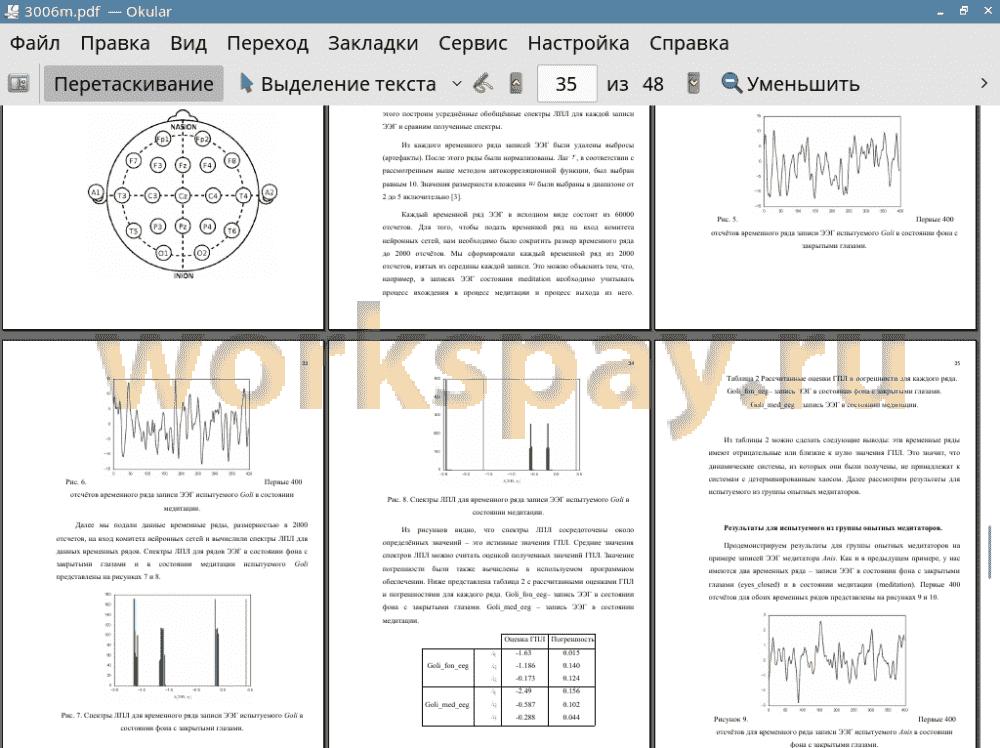Click the Рис. 6 caption label

coord(75,482)
